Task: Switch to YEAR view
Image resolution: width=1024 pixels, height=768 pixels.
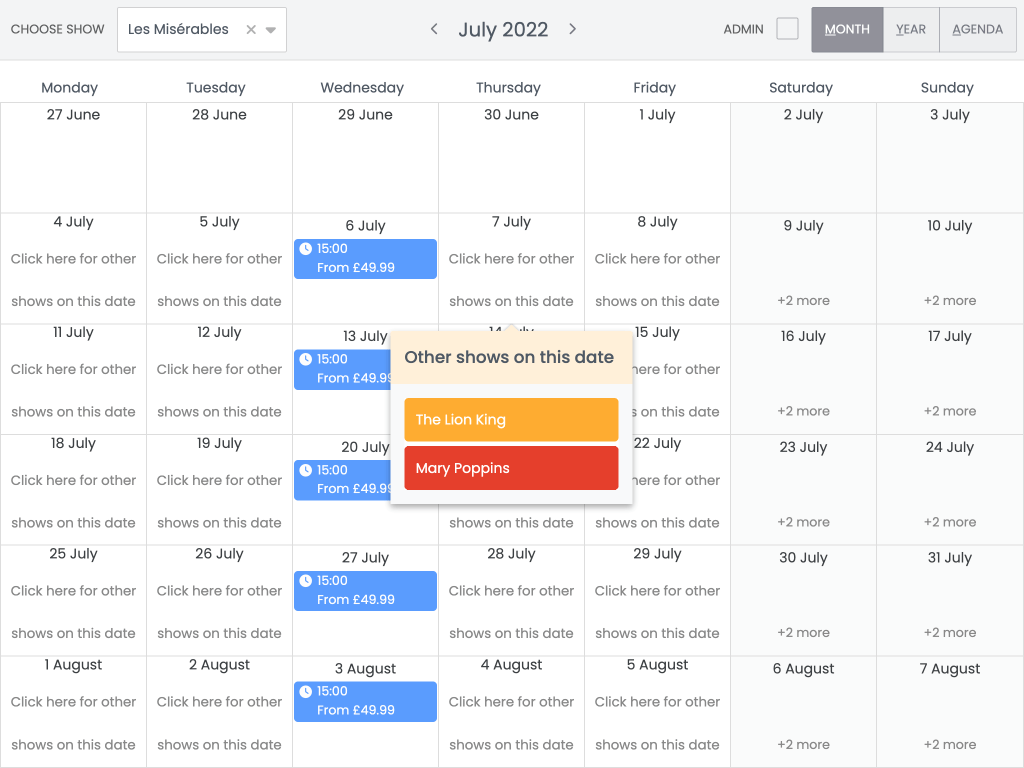Action: tap(910, 29)
